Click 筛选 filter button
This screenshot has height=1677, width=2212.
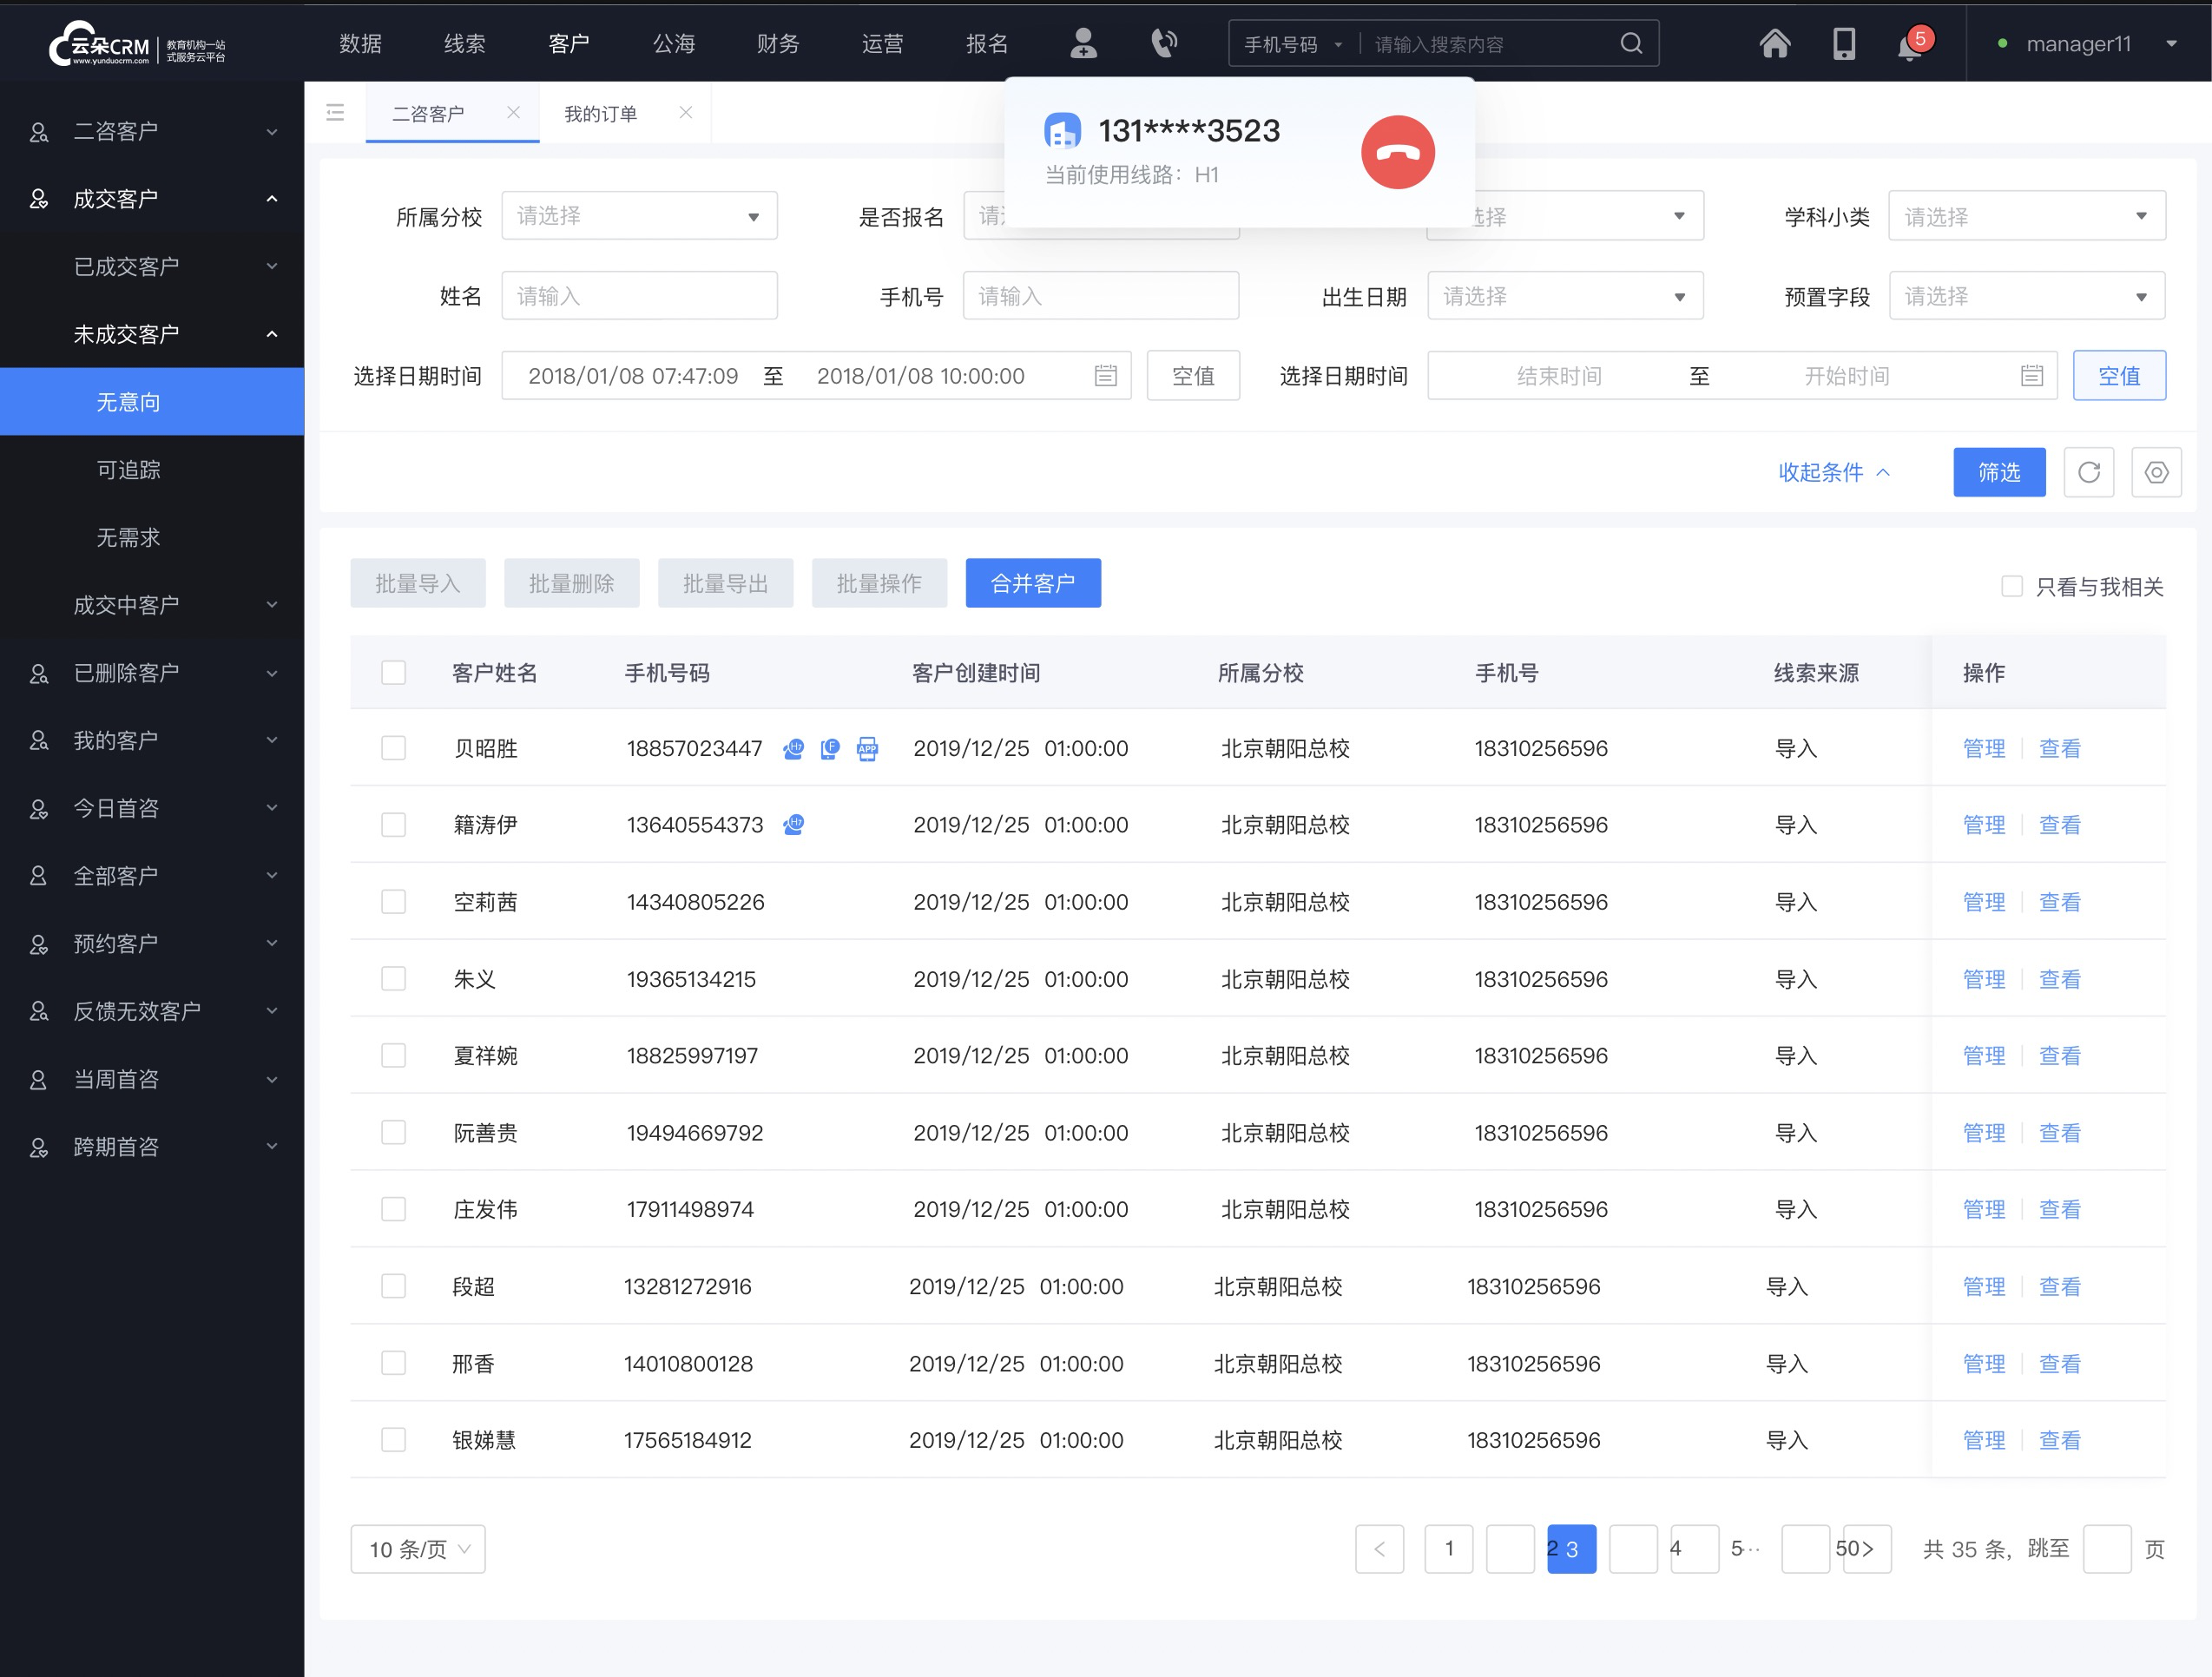(x=2001, y=472)
